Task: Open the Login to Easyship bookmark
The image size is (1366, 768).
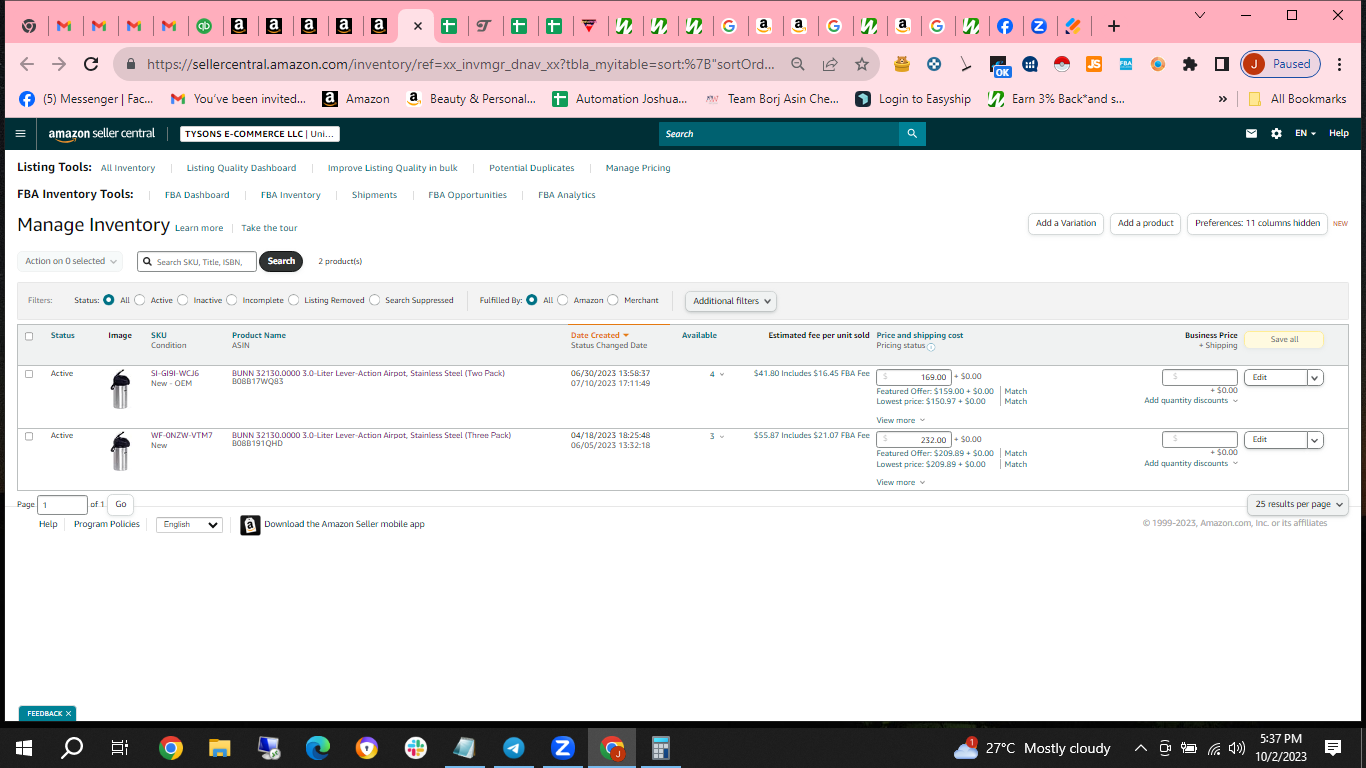Action: pos(913,99)
